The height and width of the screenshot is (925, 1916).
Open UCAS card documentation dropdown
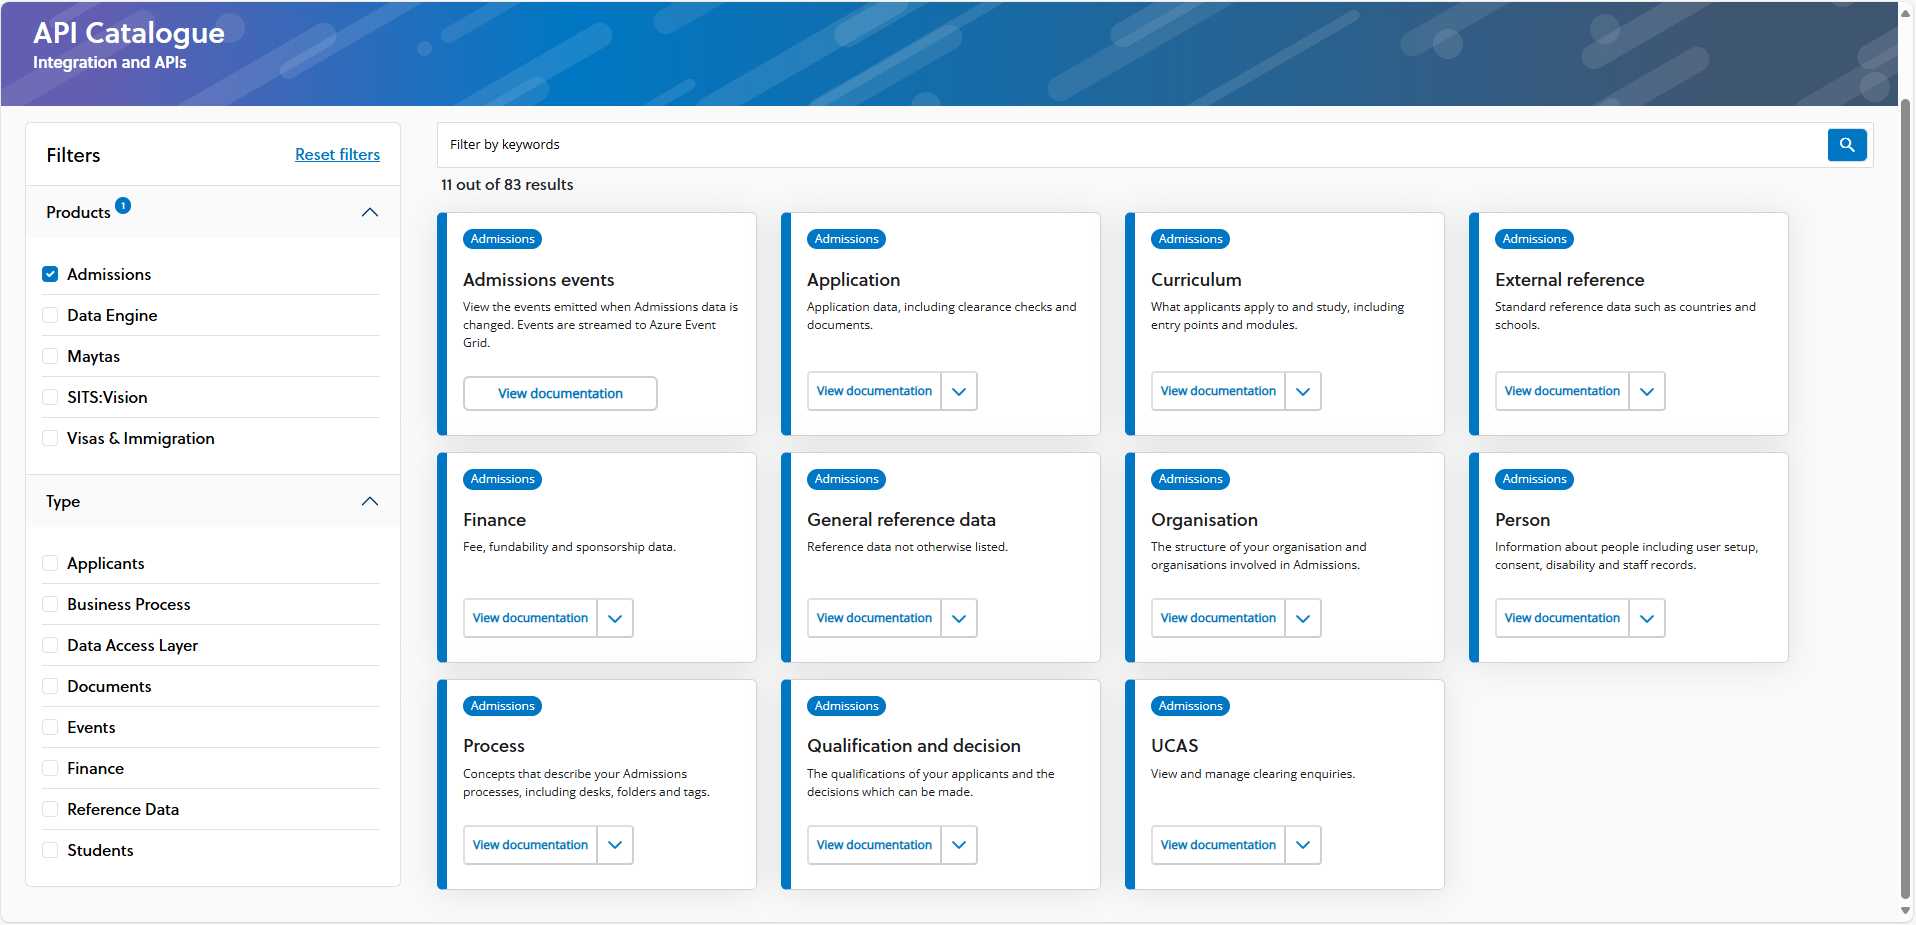tap(1303, 845)
